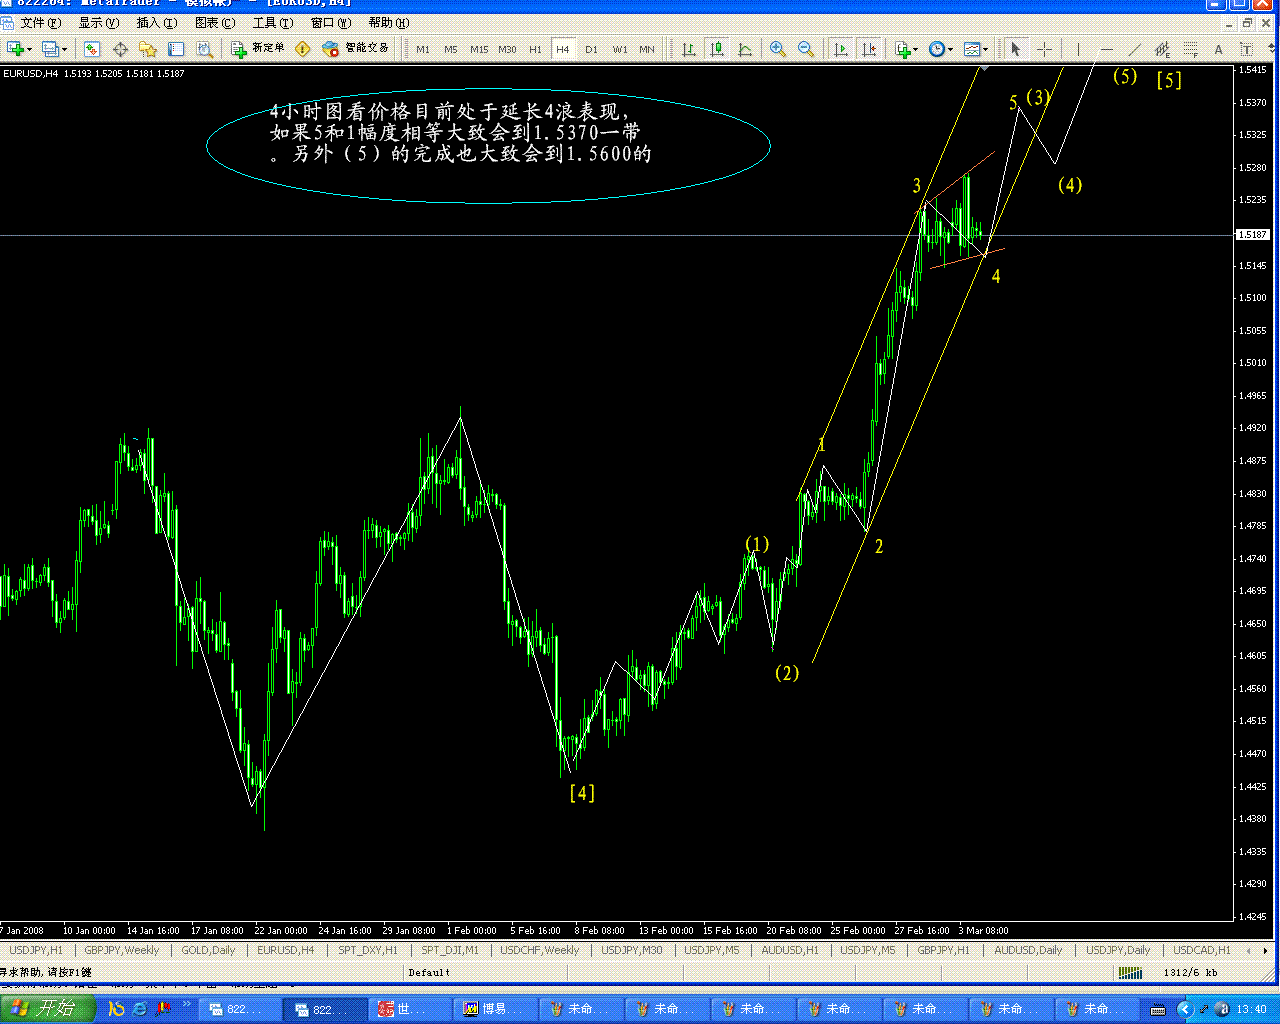Click the Default profile name in status bar
This screenshot has height=1024, width=1280.
(429, 972)
